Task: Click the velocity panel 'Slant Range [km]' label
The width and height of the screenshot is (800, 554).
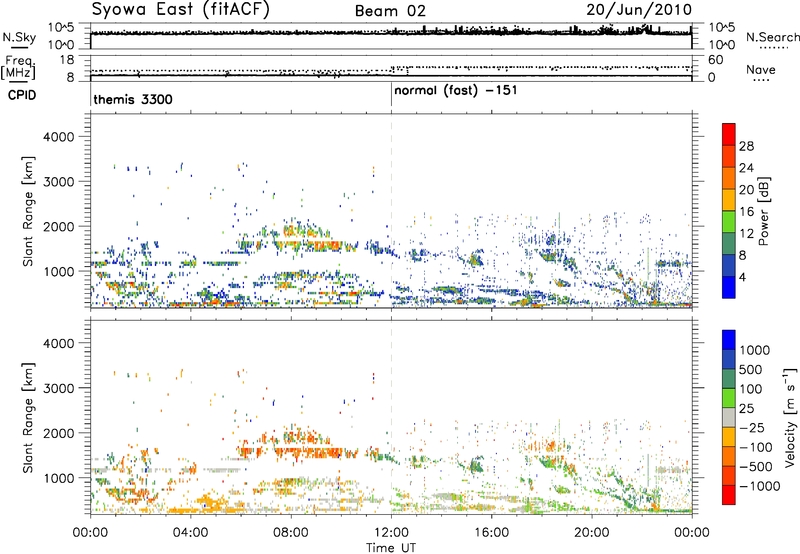Action: (28, 417)
